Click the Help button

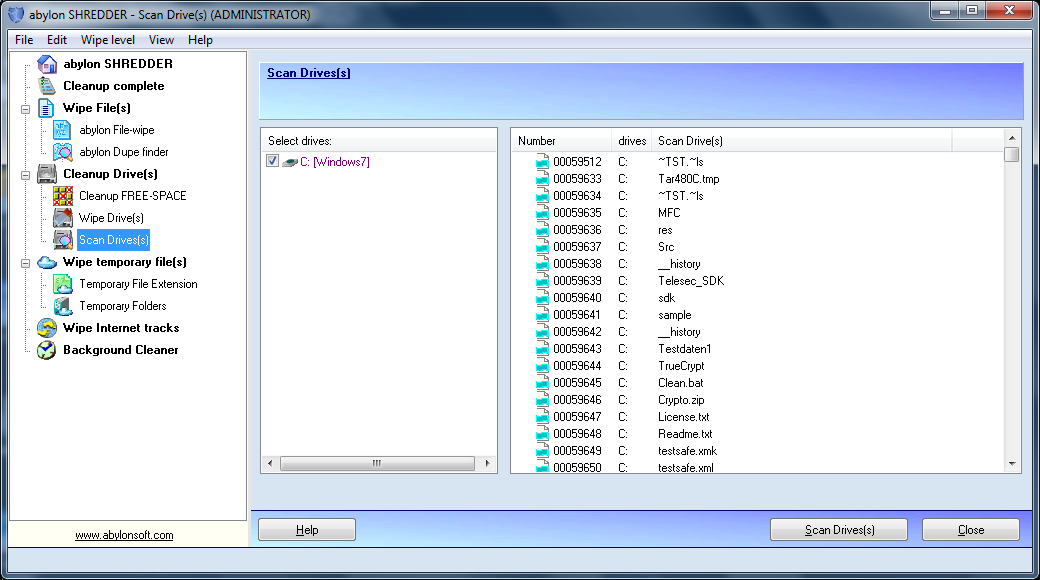pos(307,530)
